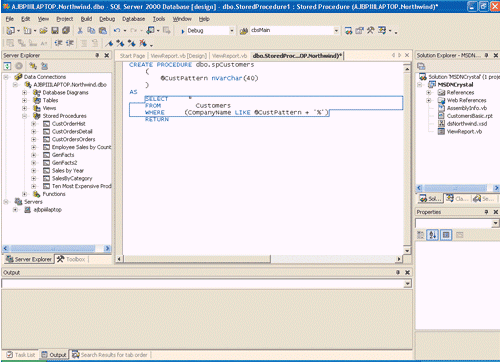Image resolution: width=500 pixels, height=364 pixels.
Task: Click the Increase Indent toolbar icon
Action: pos(70,43)
